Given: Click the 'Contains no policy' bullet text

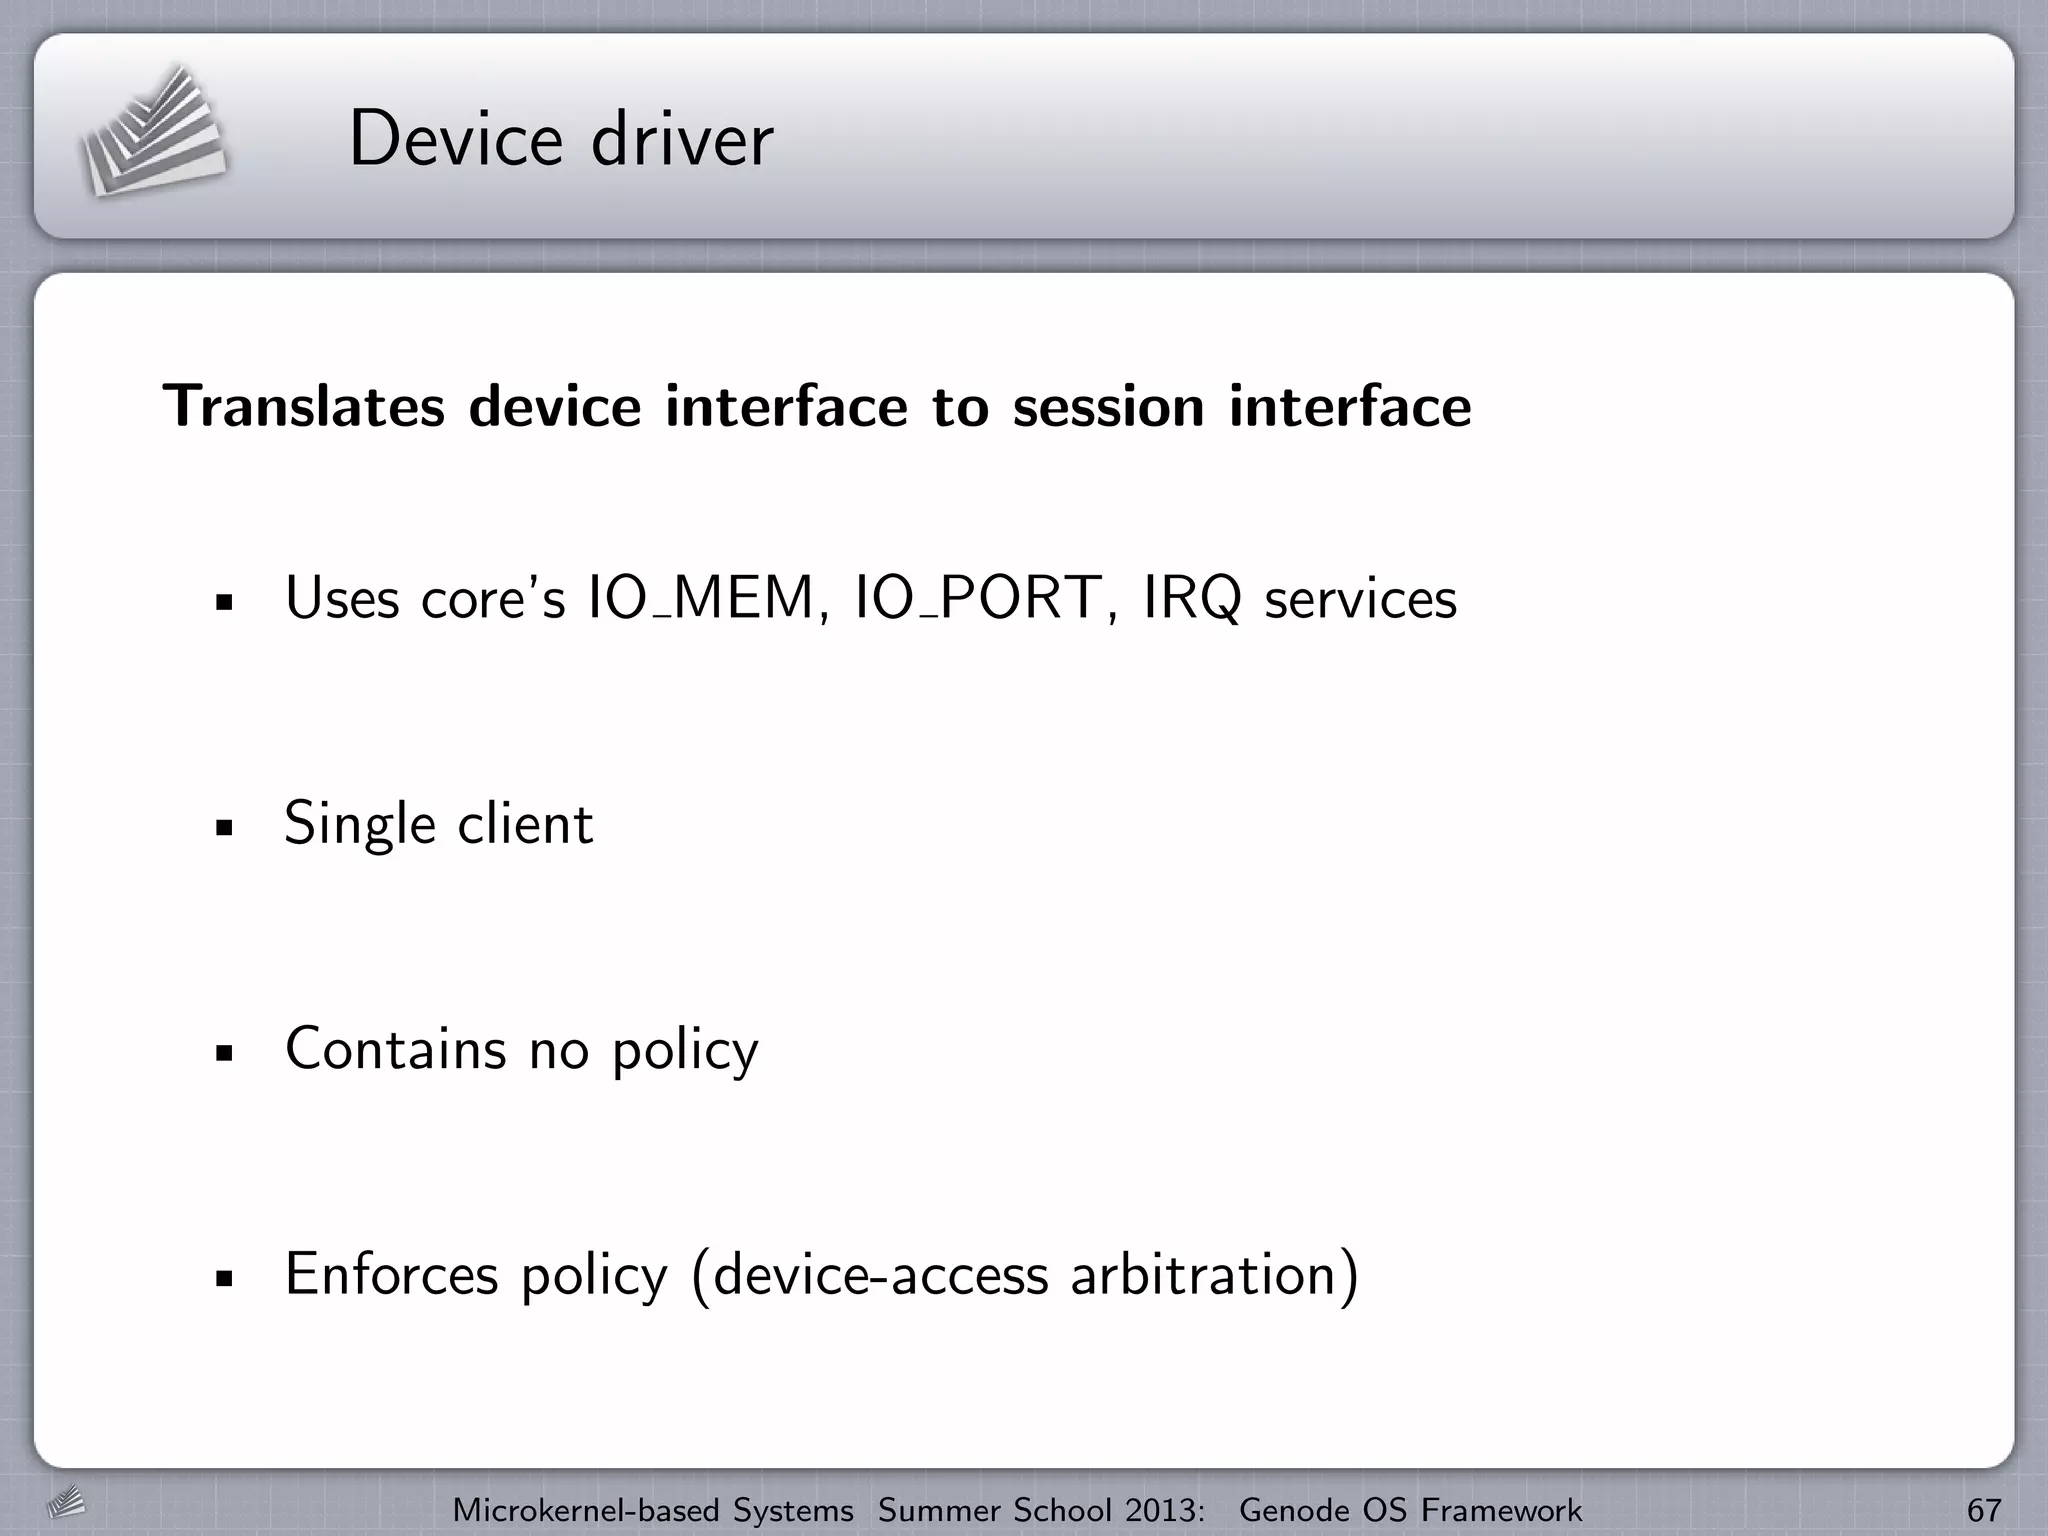Looking at the screenshot, I should click(521, 1049).
